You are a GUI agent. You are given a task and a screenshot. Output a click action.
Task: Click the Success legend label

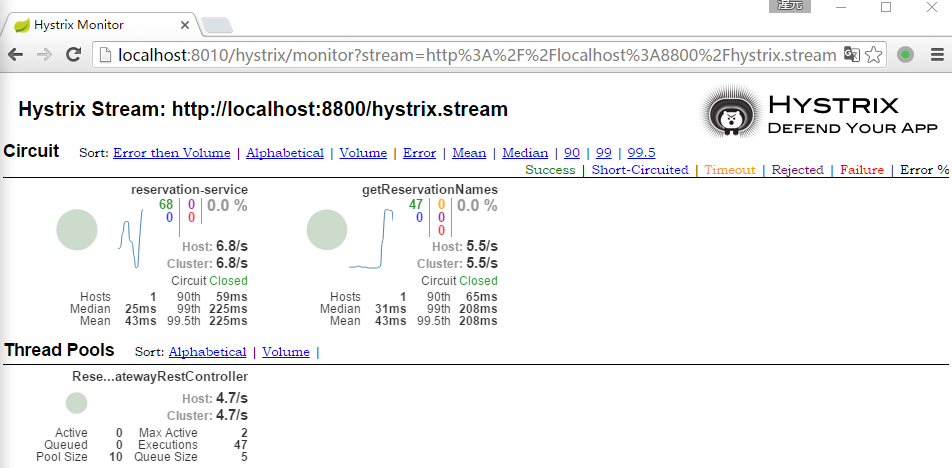(550, 170)
